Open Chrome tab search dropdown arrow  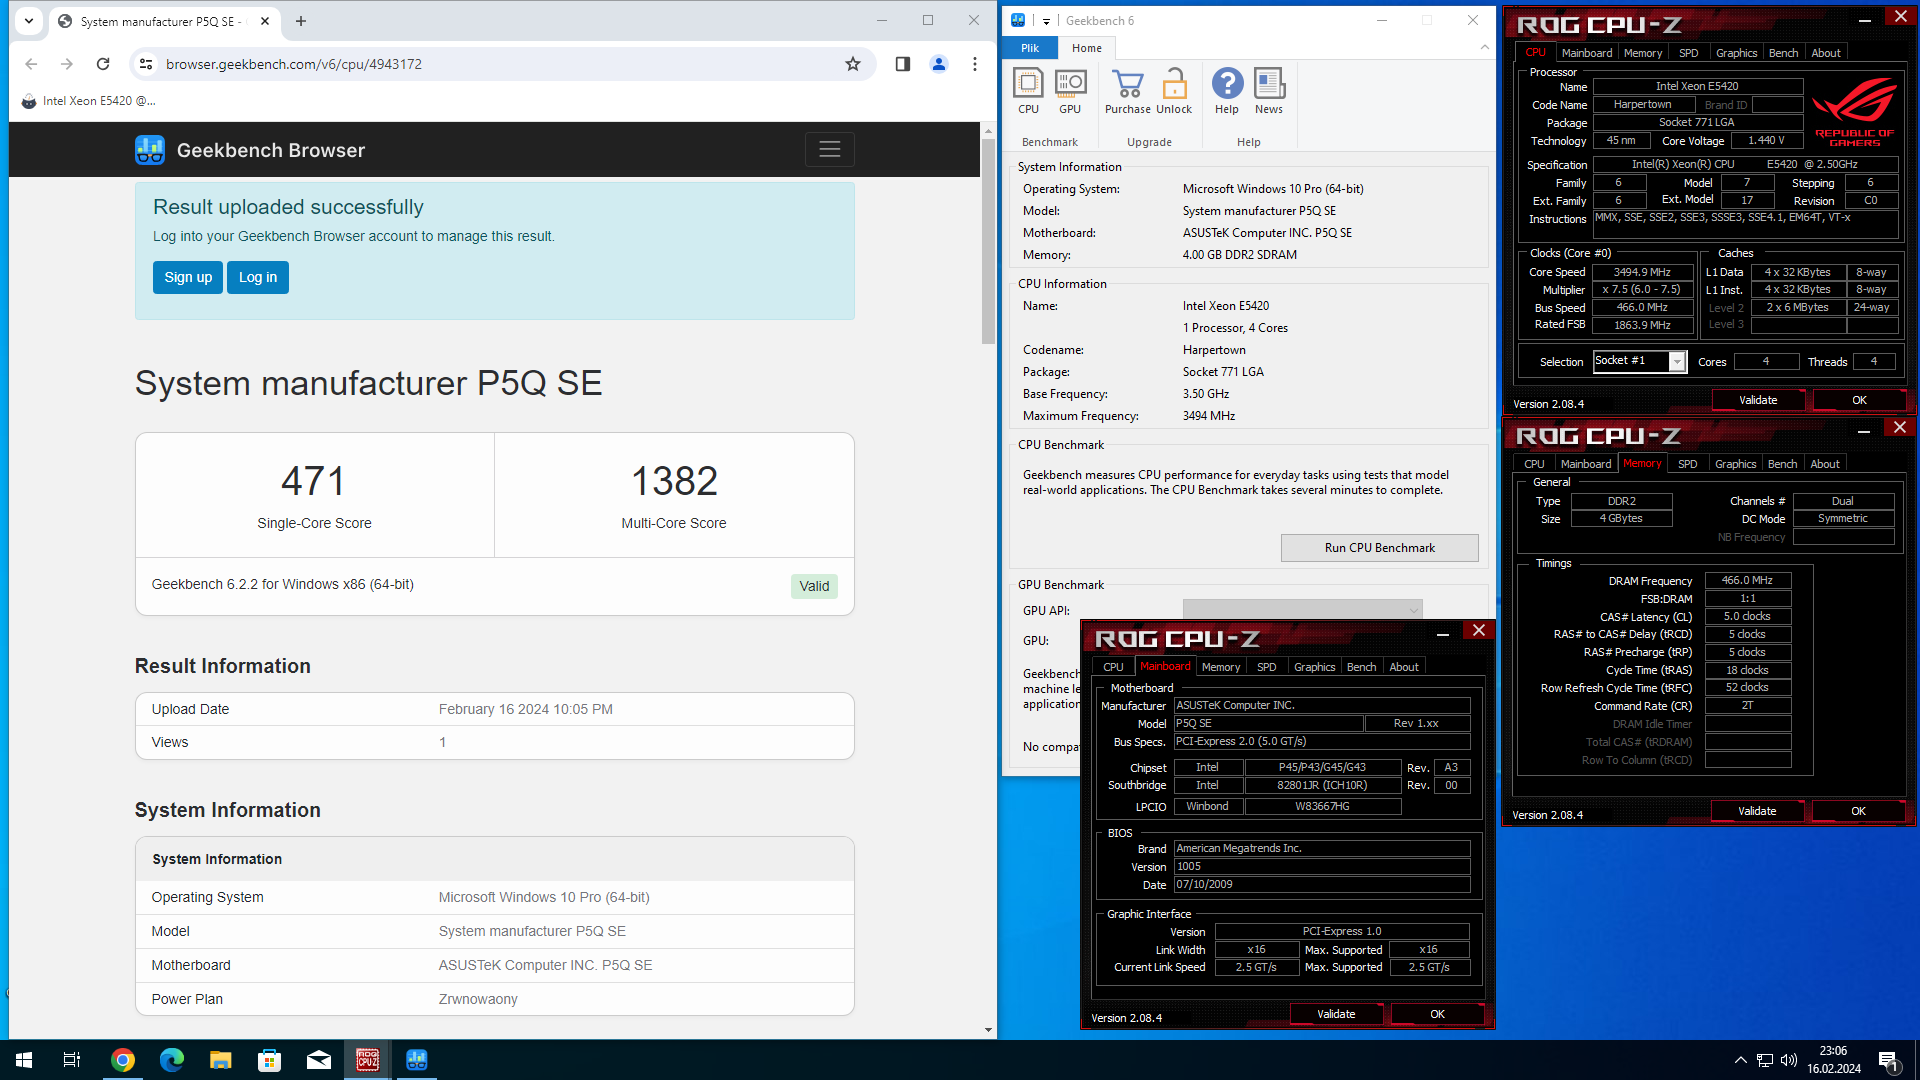(x=29, y=21)
